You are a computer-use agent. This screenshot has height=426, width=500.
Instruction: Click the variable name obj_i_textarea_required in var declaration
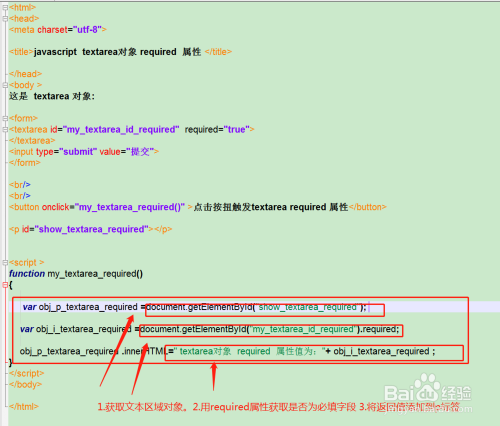pos(84,329)
